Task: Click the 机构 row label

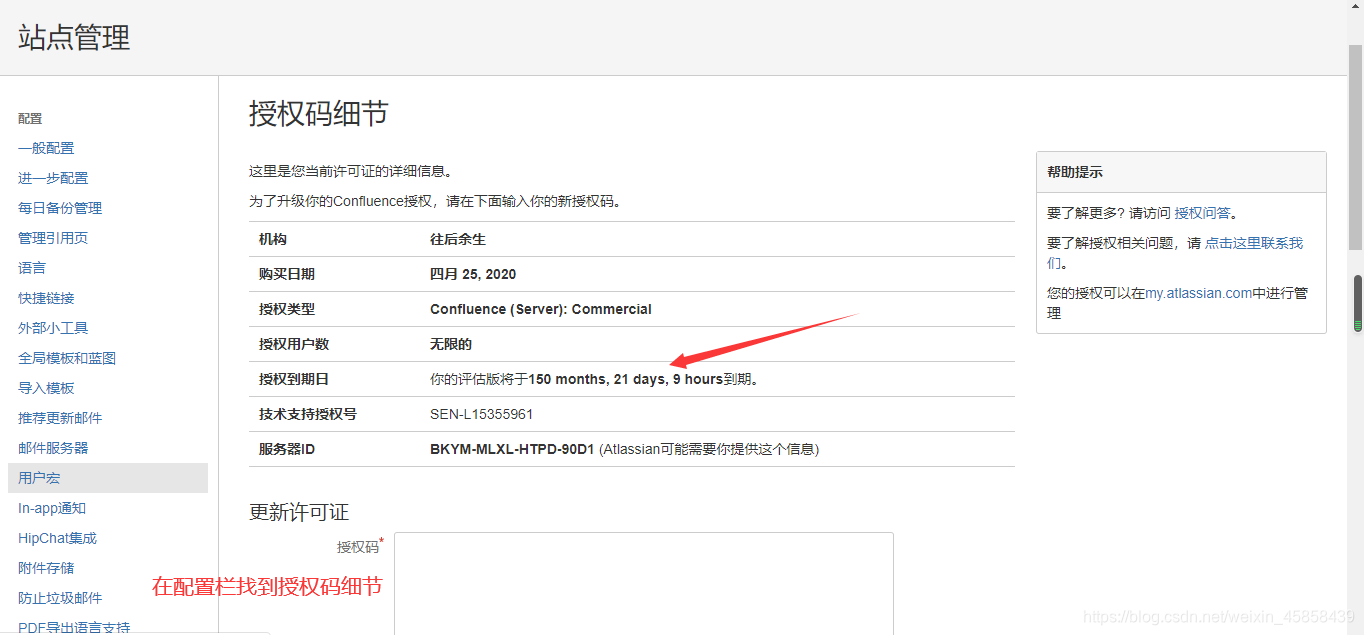Action: coord(273,240)
